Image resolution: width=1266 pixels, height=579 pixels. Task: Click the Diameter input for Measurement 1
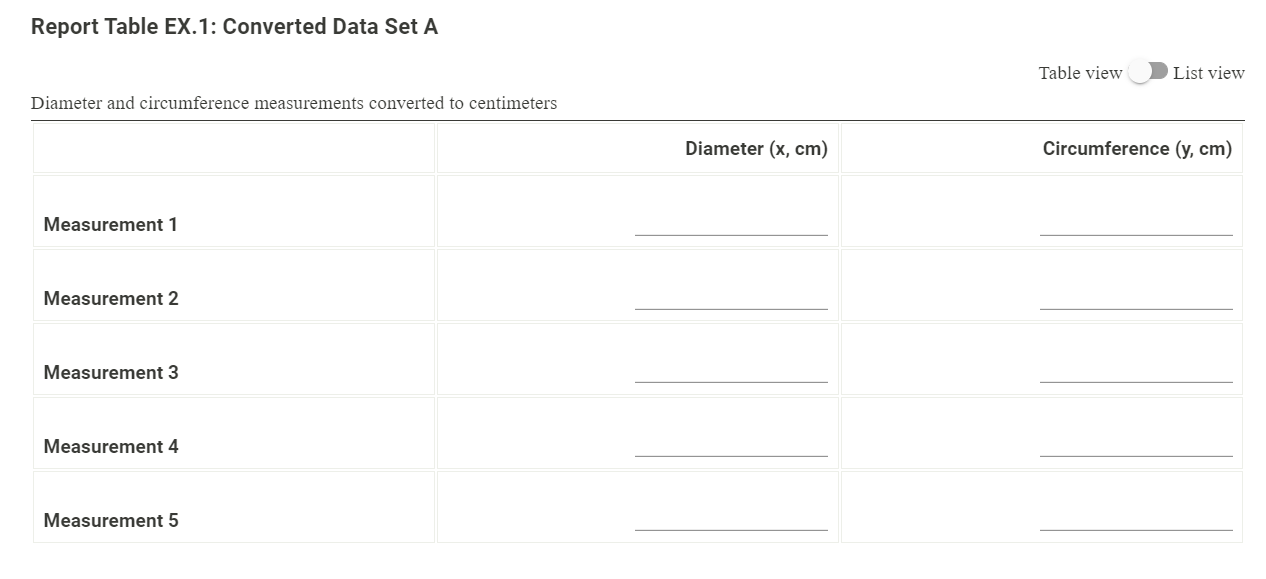[730, 228]
